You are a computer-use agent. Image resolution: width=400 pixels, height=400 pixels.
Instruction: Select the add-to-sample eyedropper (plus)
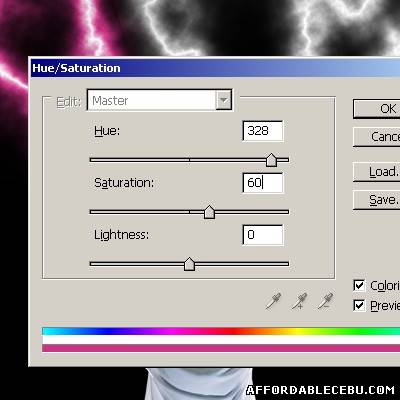(x=299, y=301)
